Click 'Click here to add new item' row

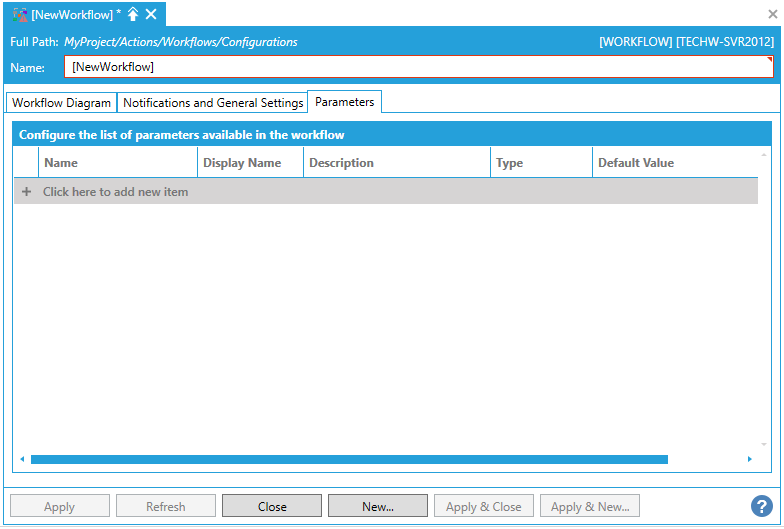coord(115,191)
